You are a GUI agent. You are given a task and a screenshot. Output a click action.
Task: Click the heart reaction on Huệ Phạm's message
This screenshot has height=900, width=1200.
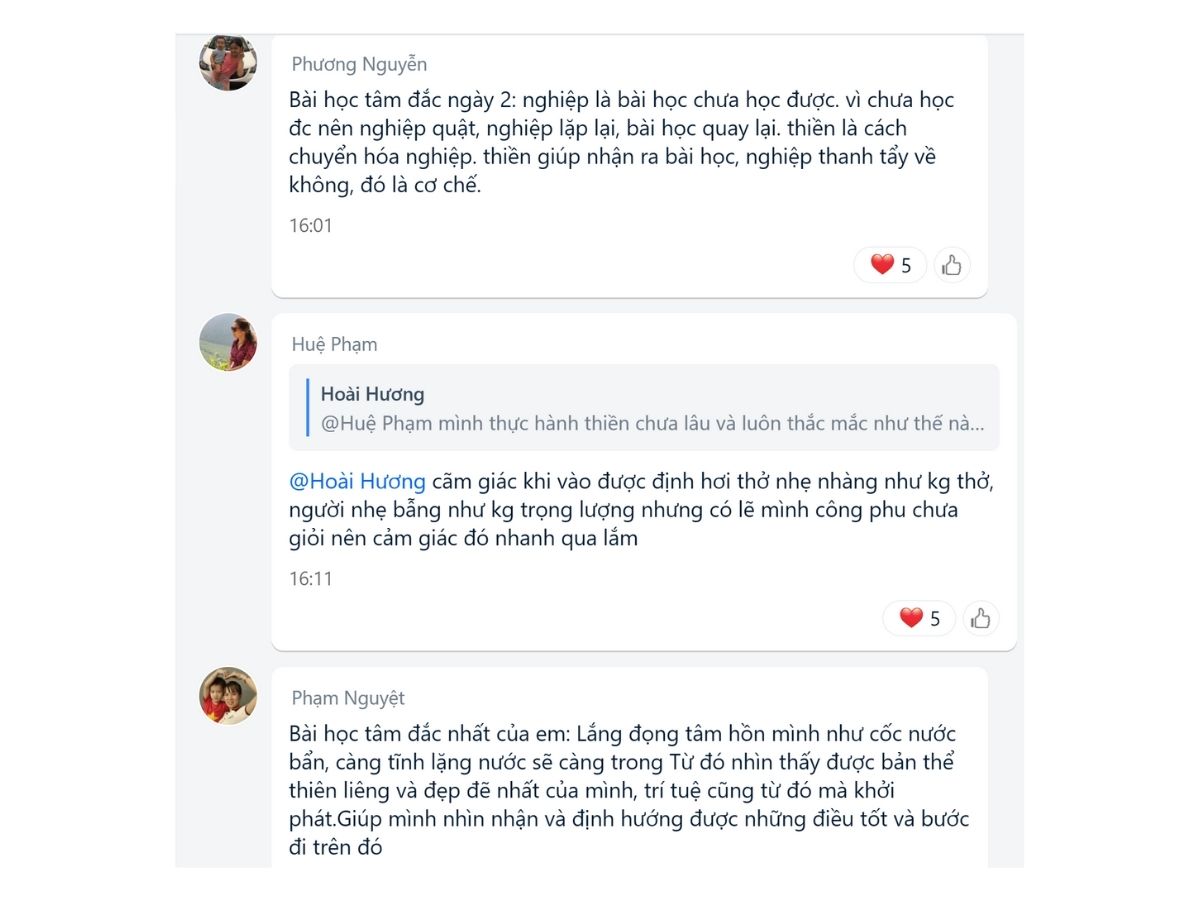(x=919, y=618)
